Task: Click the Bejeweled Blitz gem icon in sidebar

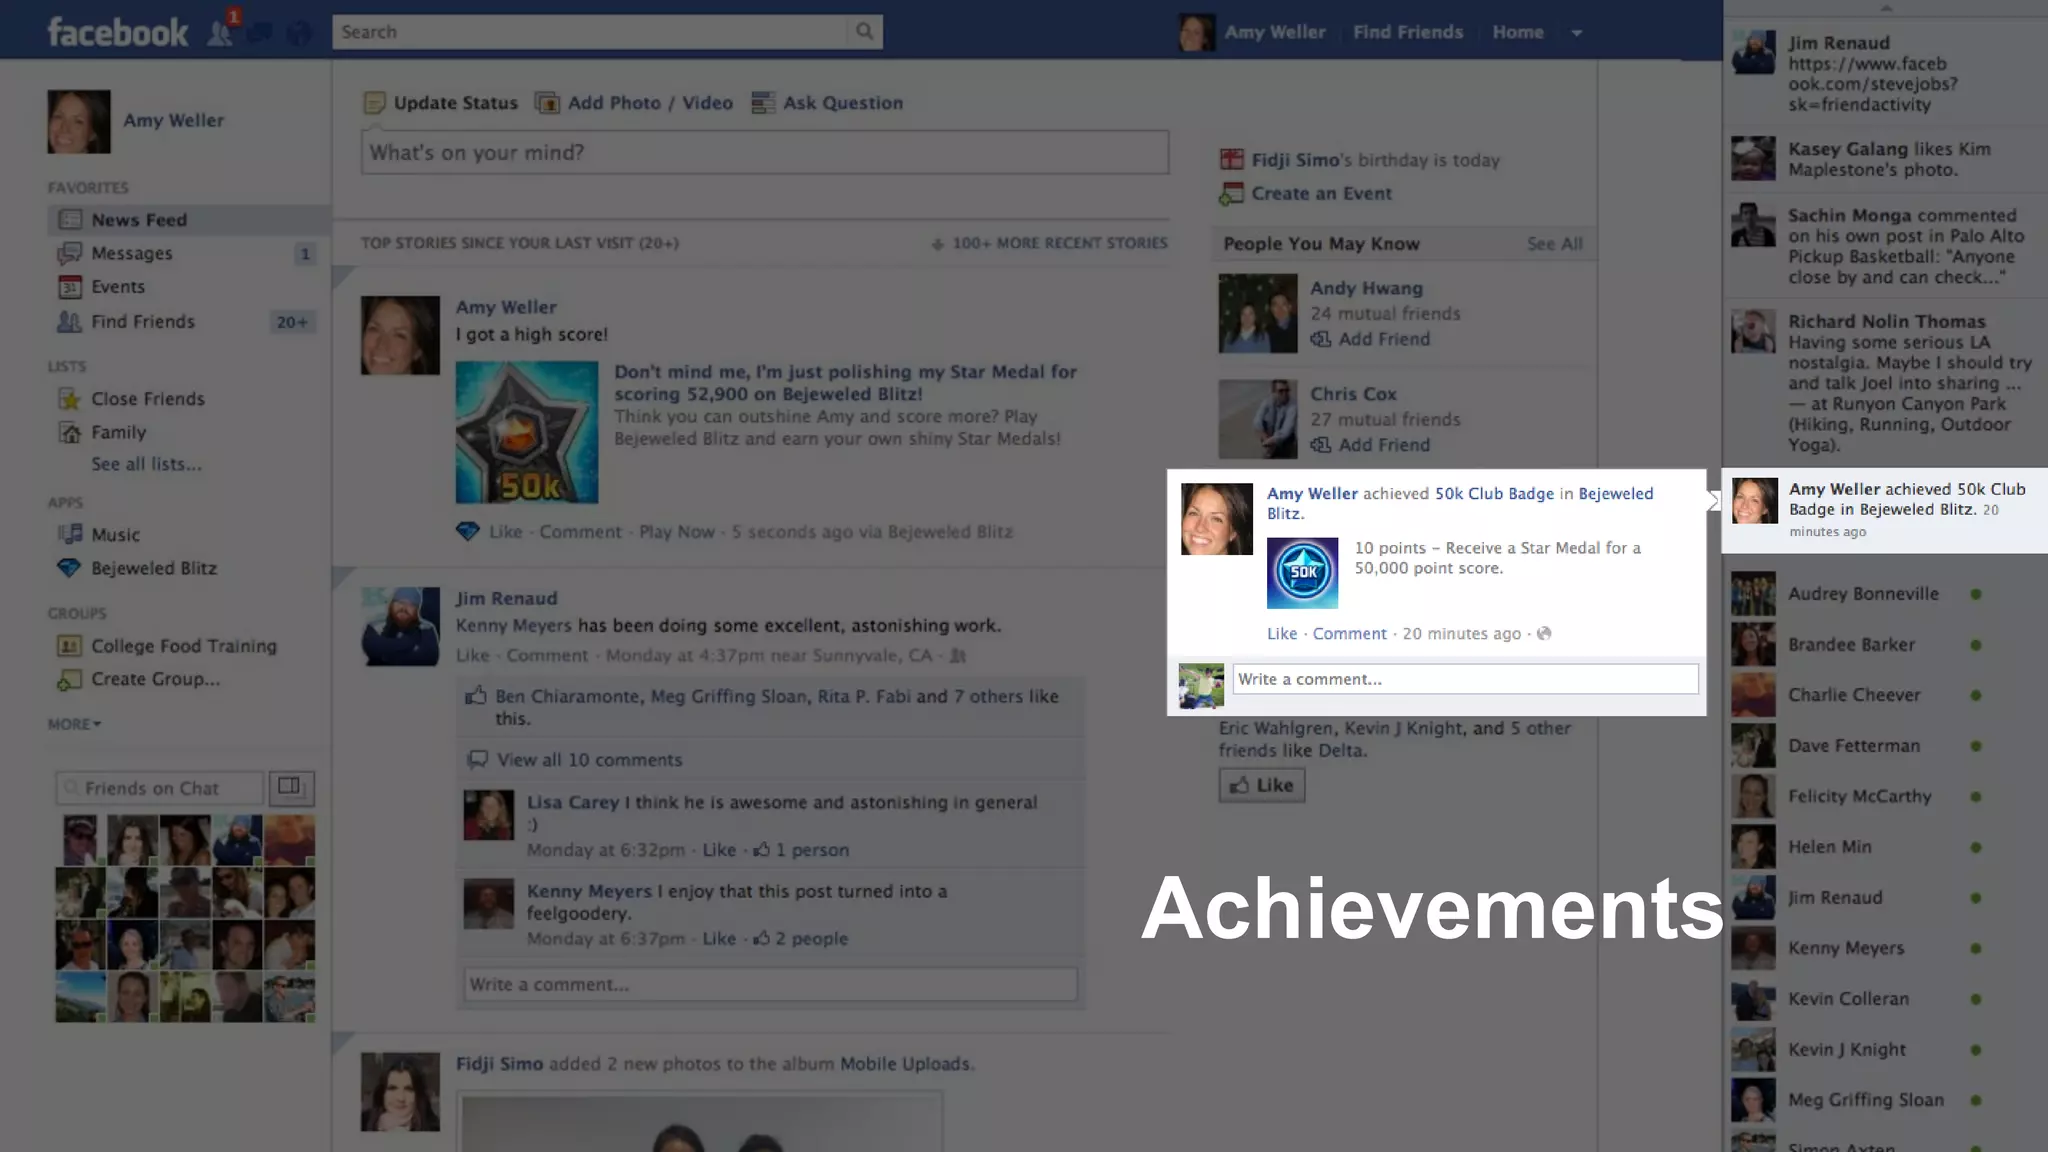Action: click(69, 568)
